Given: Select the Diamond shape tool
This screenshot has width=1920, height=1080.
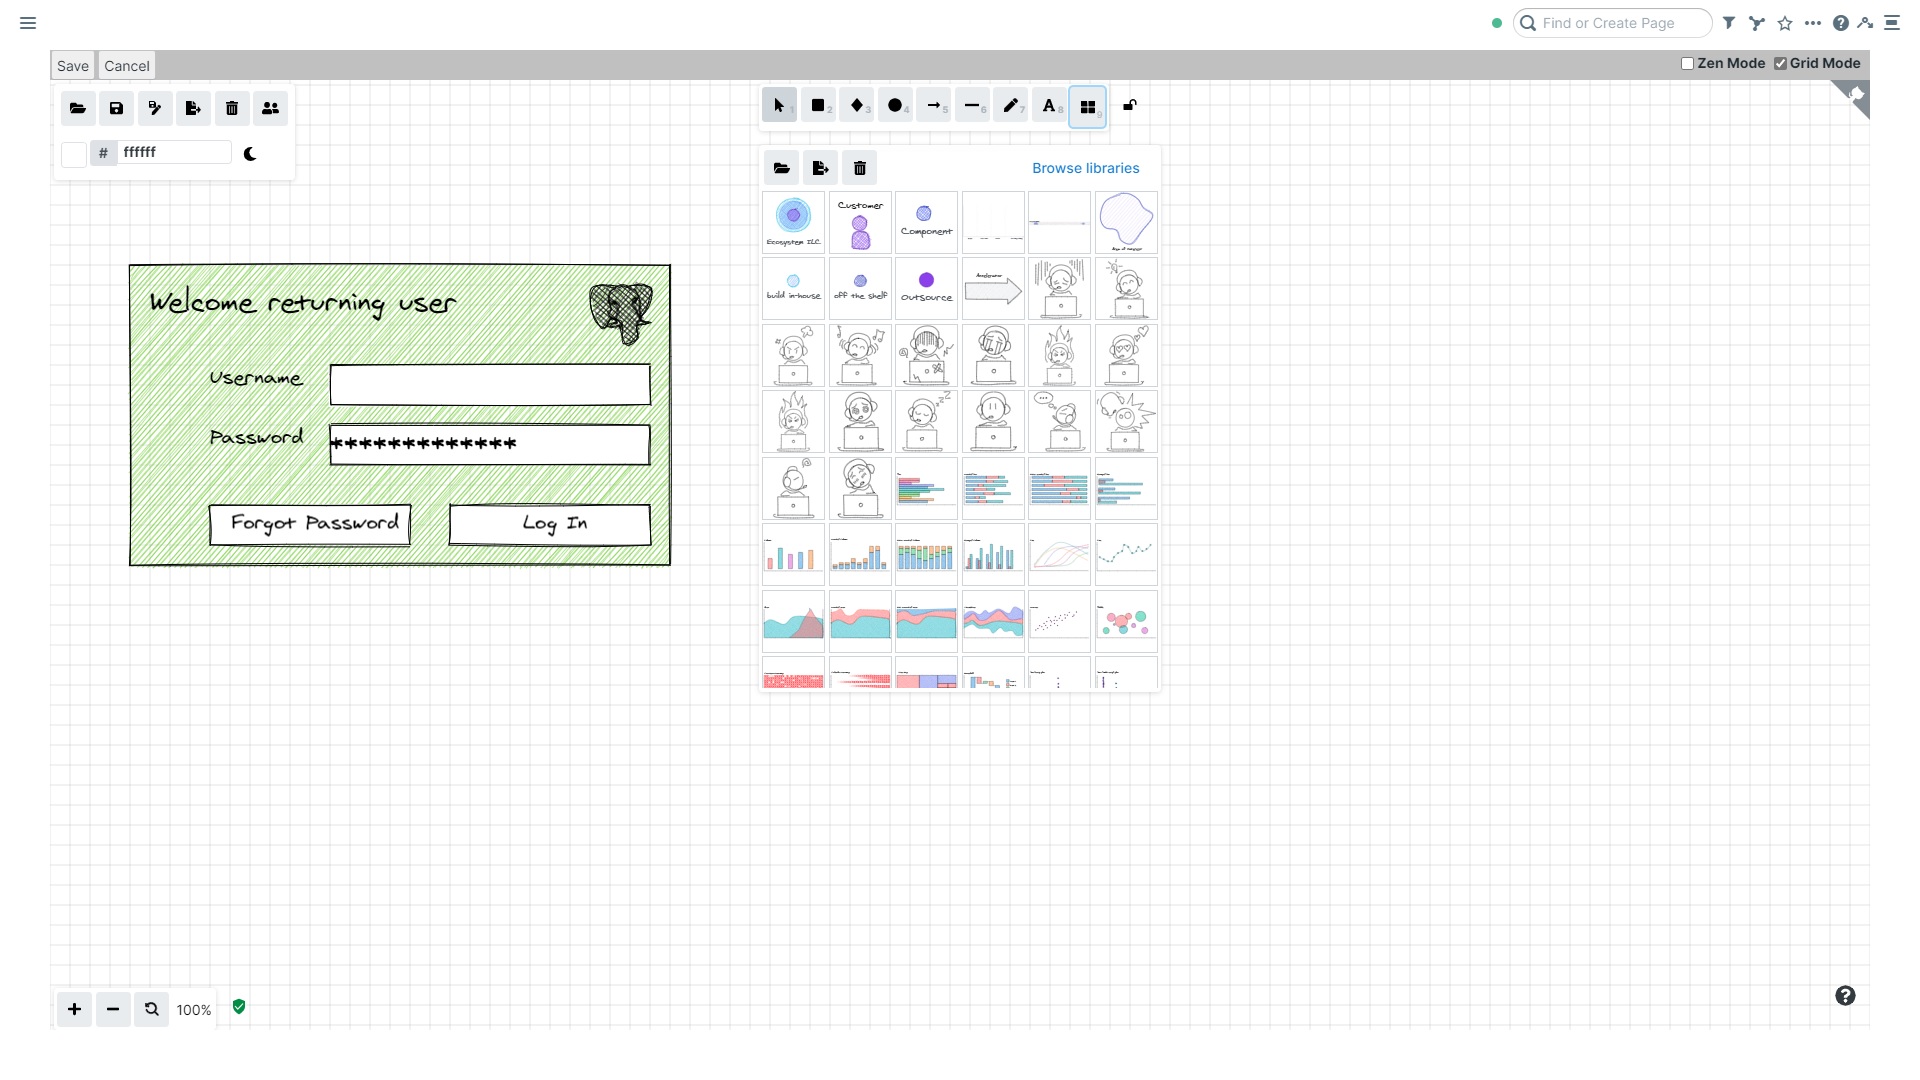Looking at the screenshot, I should click(x=856, y=106).
